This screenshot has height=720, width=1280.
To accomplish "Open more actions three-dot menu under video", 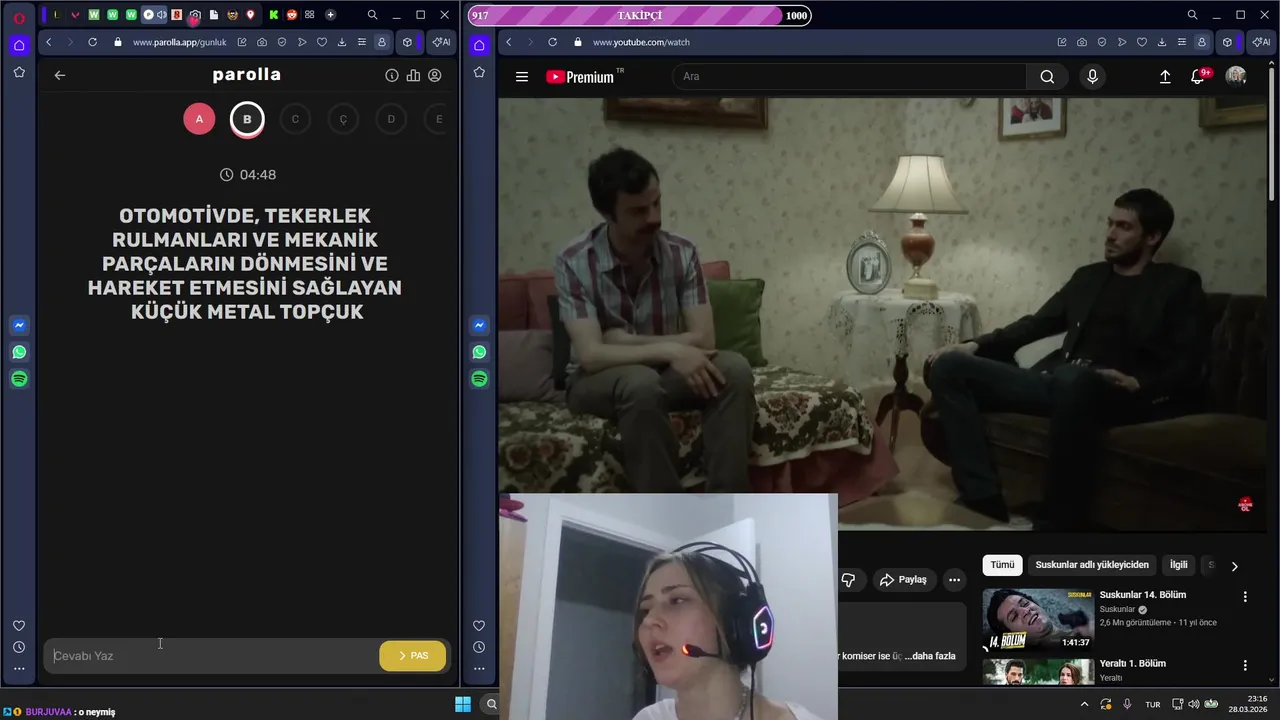I will click(x=954, y=580).
